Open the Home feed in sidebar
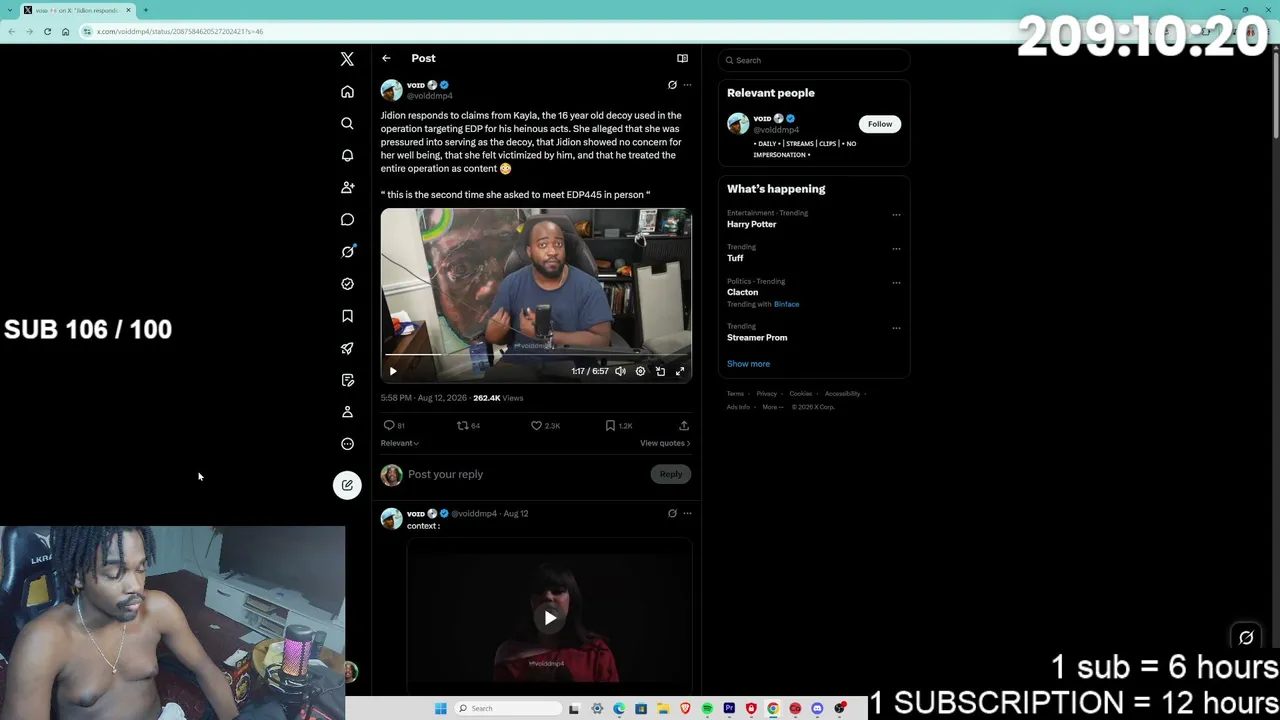 coord(347,92)
